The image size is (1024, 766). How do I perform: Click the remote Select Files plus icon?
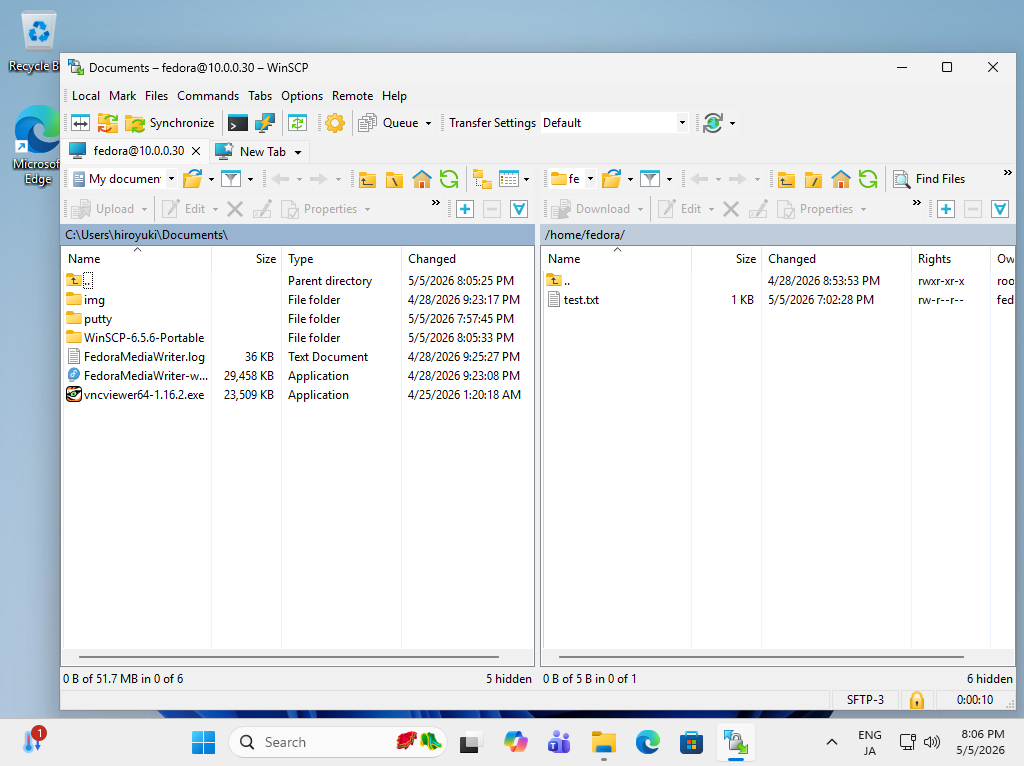946,209
